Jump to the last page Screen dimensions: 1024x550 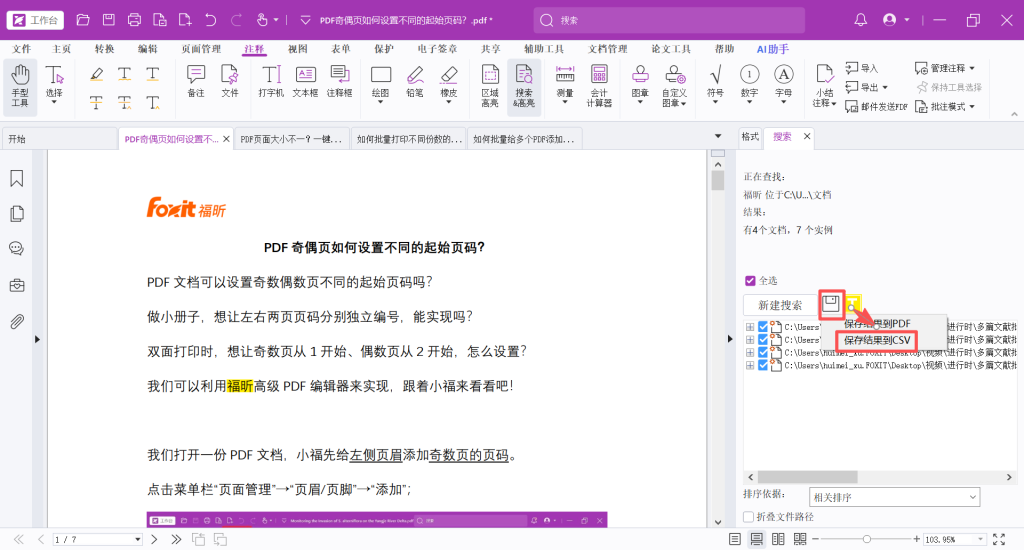pos(176,540)
